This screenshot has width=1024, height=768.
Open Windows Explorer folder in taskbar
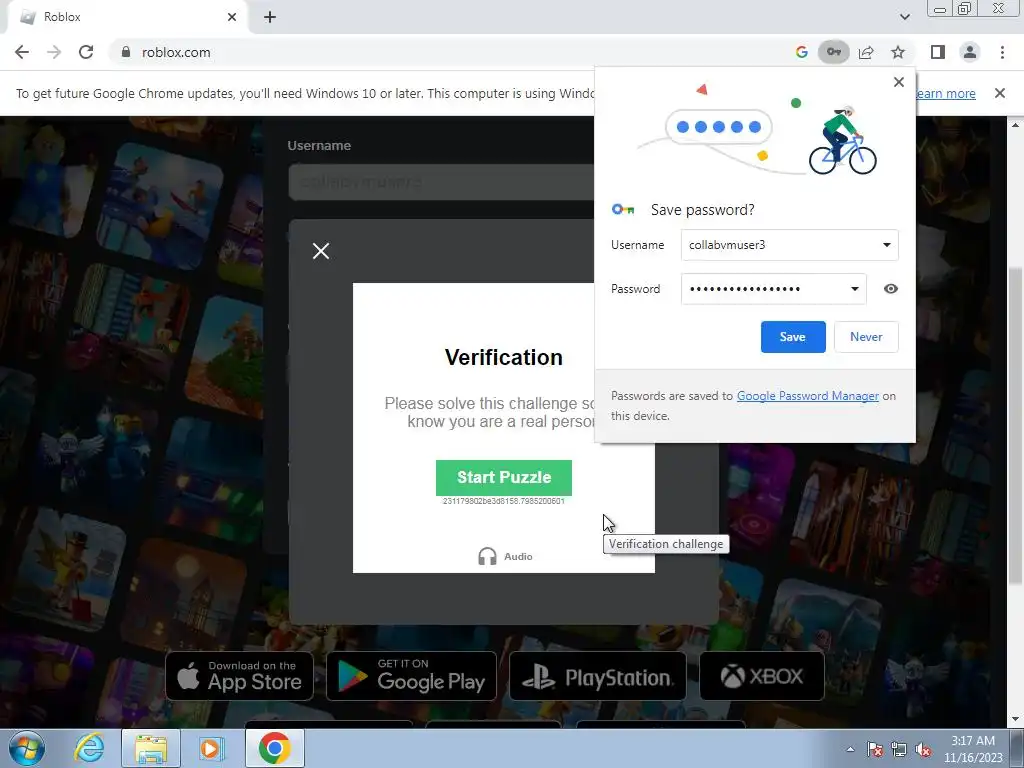click(x=151, y=748)
